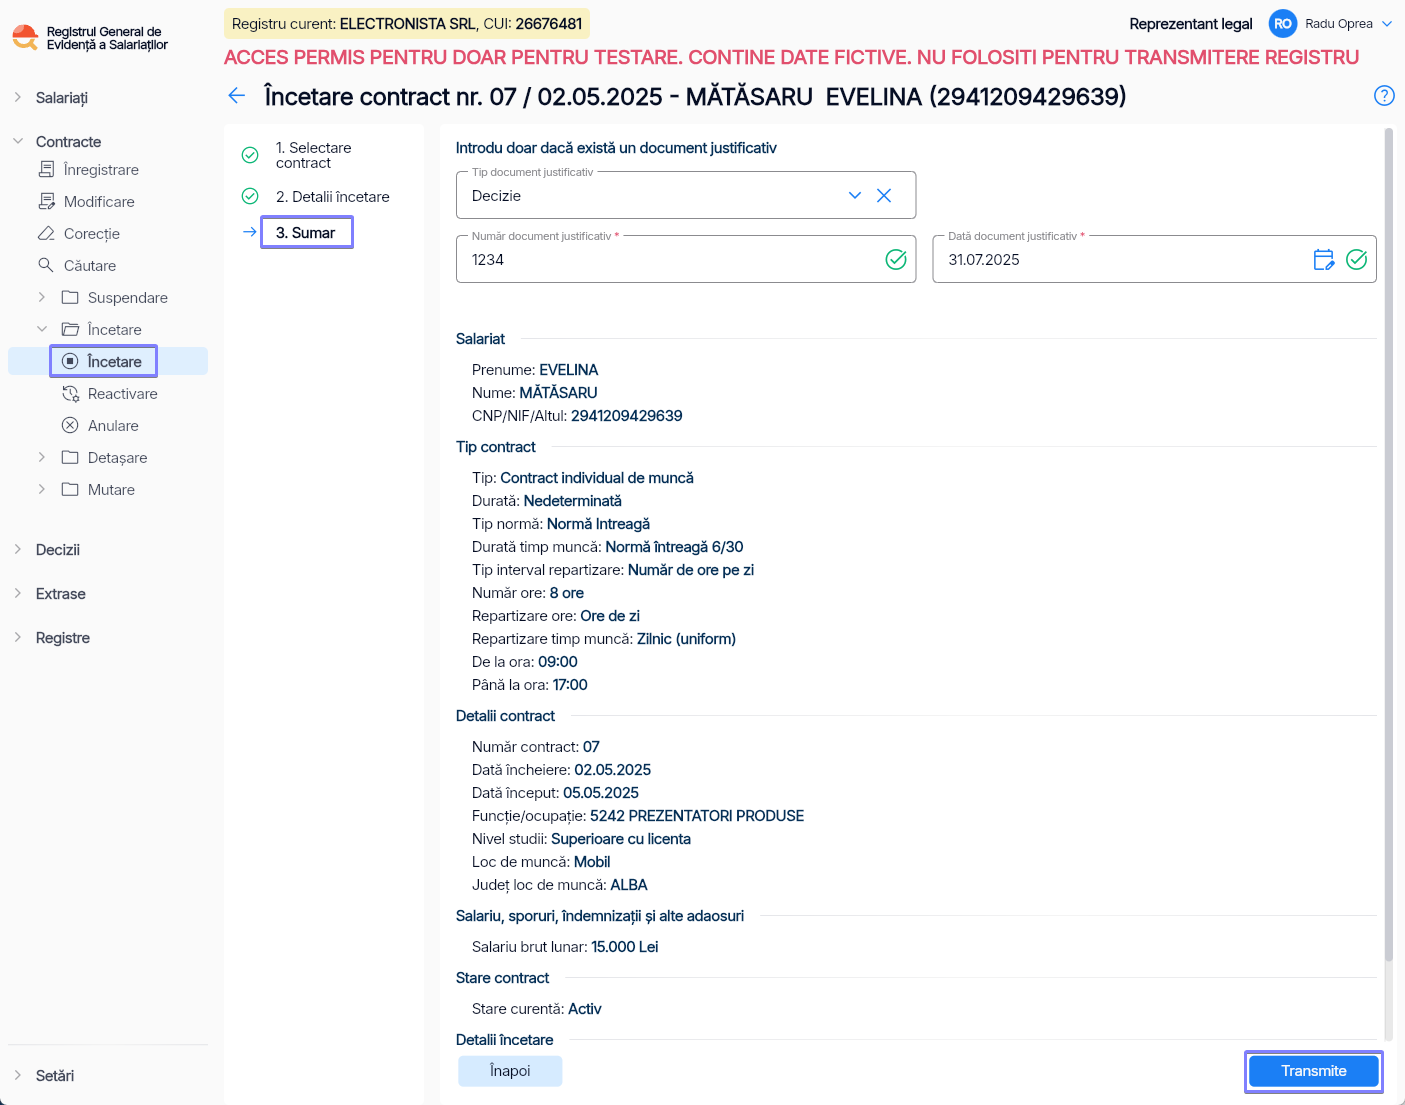The image size is (1405, 1105).
Task: Collapse the Contracte sidebar section
Action: 18,141
